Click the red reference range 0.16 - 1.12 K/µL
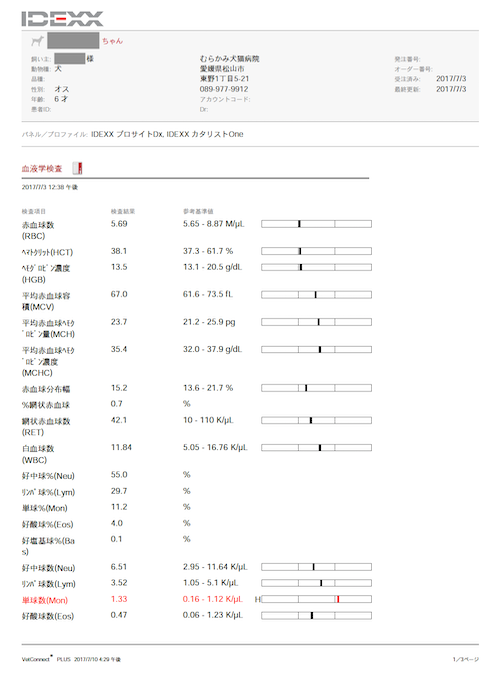The image size is (500, 700). [213, 599]
